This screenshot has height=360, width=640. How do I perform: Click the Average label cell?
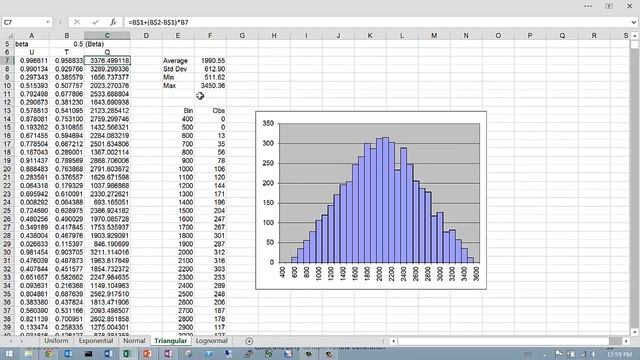coord(178,60)
